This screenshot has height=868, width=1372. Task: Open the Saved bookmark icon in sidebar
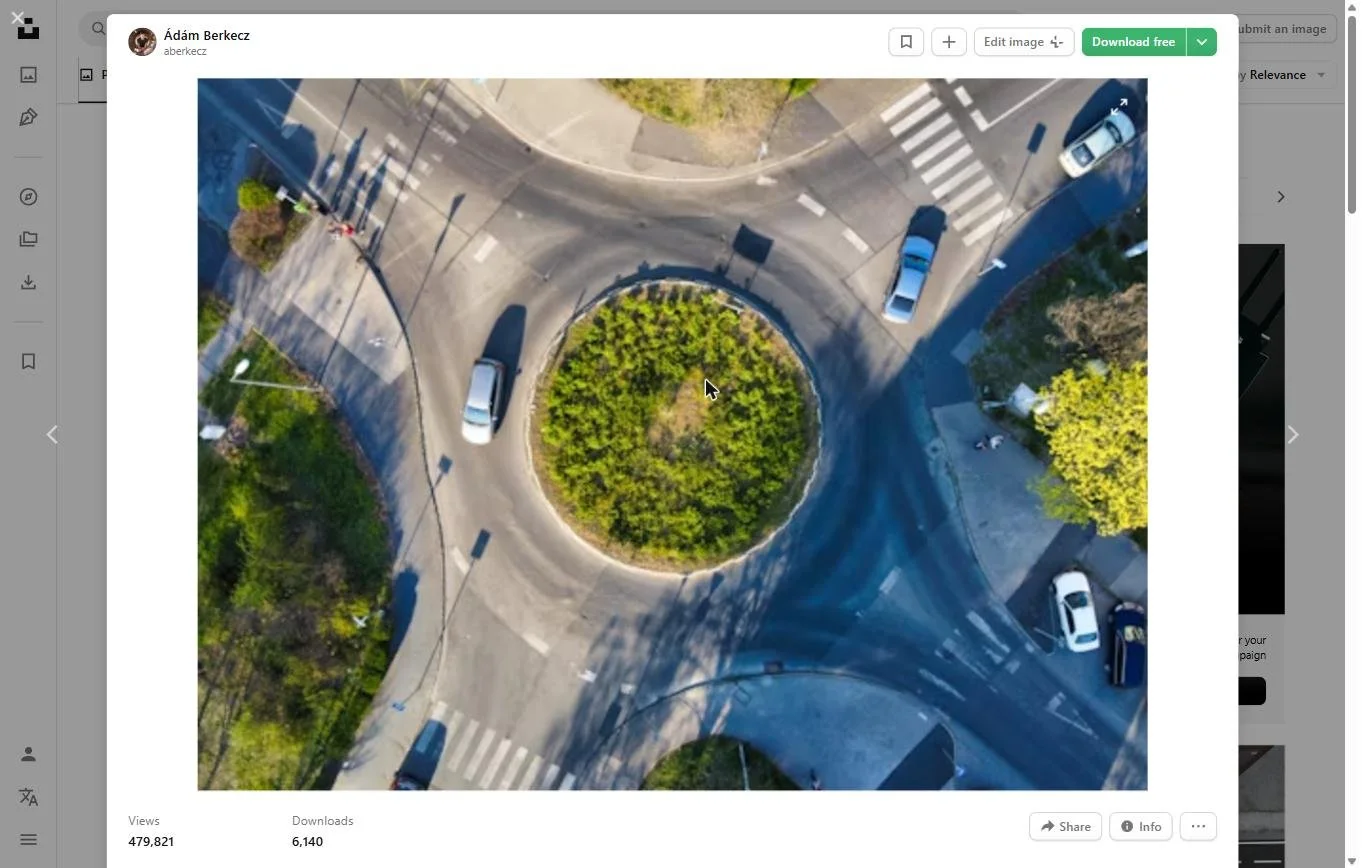tap(29, 361)
